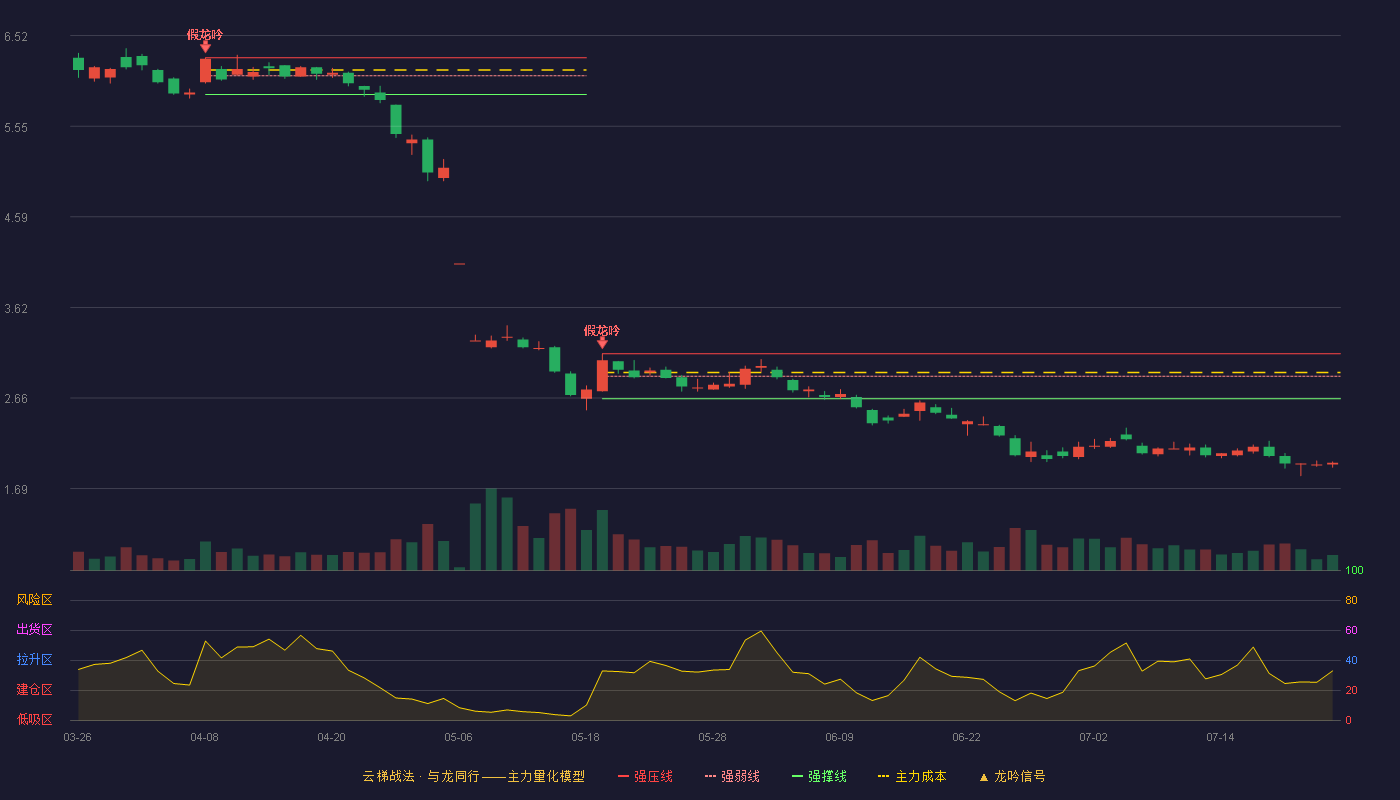The height and width of the screenshot is (800, 1400).
Task: Click the 06-22 date label
Action: point(966,737)
